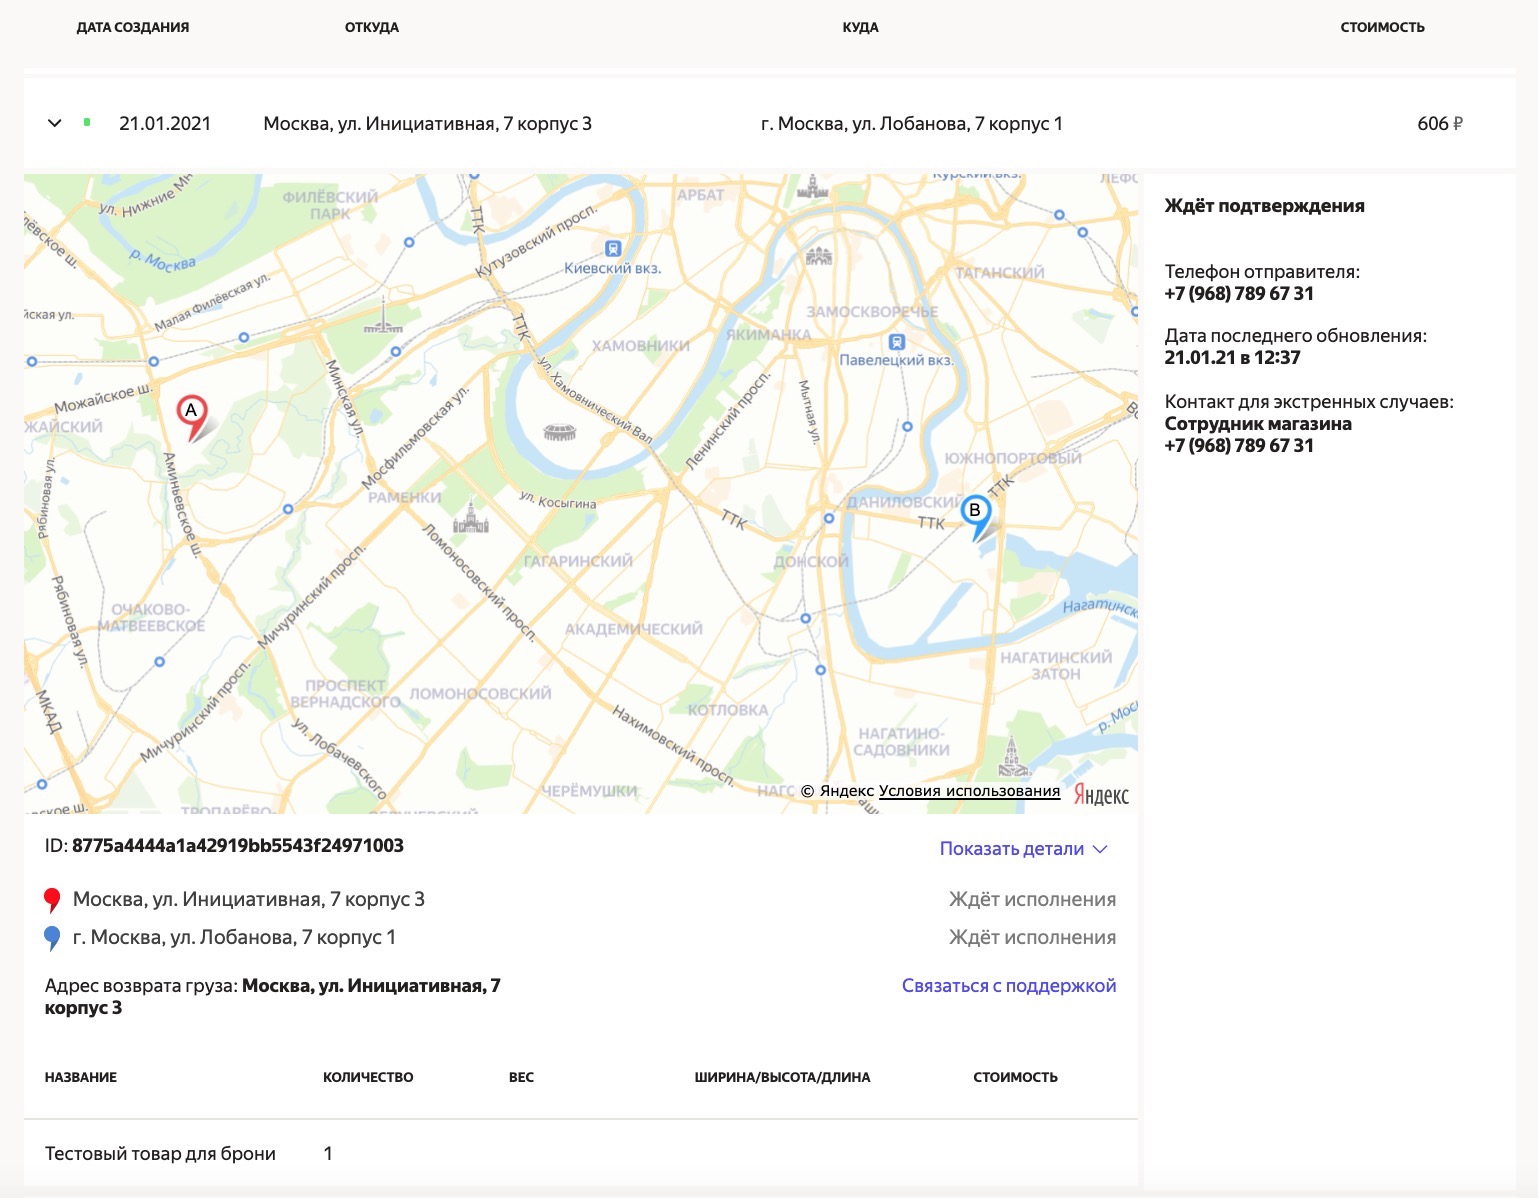Click Павелецкий вокзал station icon on map
The width and height of the screenshot is (1538, 1198).
[897, 342]
